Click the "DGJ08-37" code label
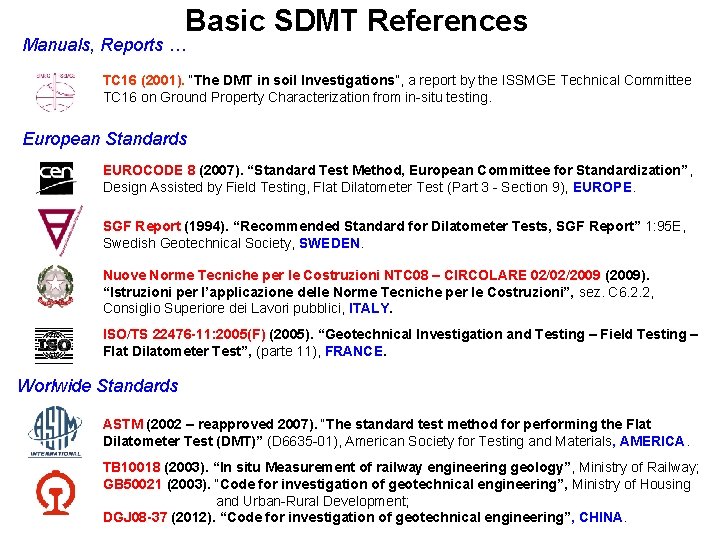The width and height of the screenshot is (720, 540). tap(135, 518)
